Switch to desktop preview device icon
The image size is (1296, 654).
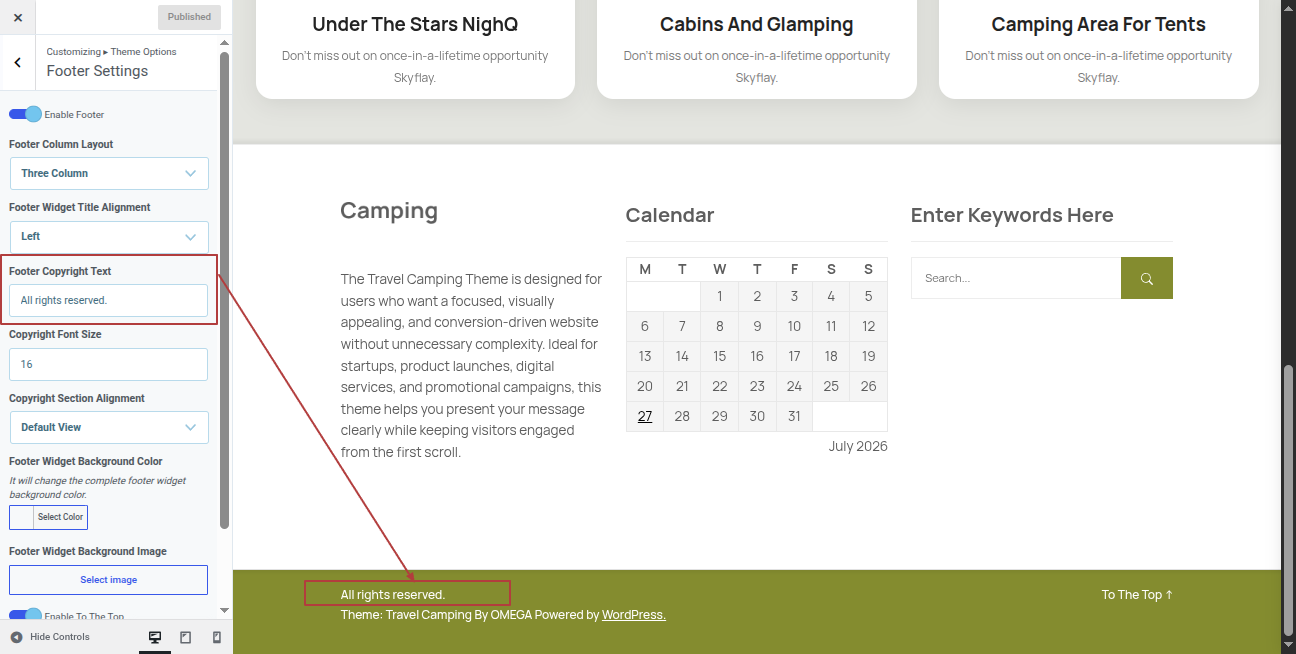155,637
